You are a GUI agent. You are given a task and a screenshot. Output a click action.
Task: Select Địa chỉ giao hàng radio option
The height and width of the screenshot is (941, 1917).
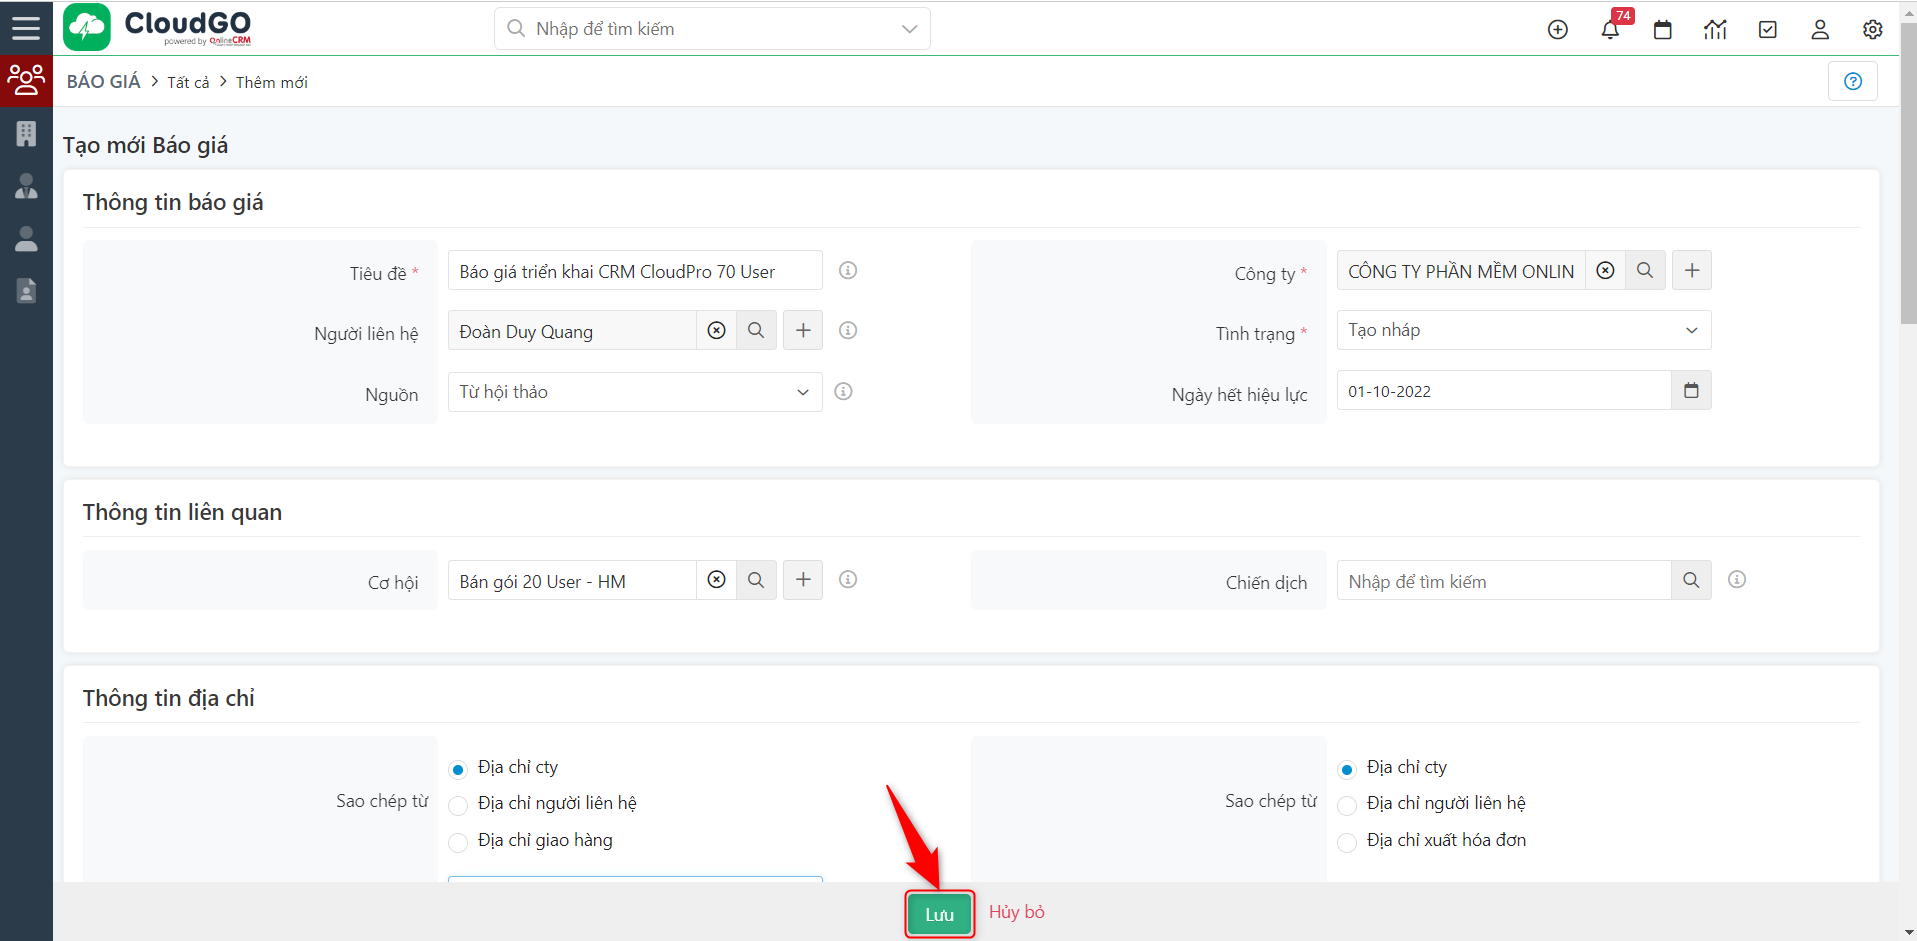(x=459, y=842)
